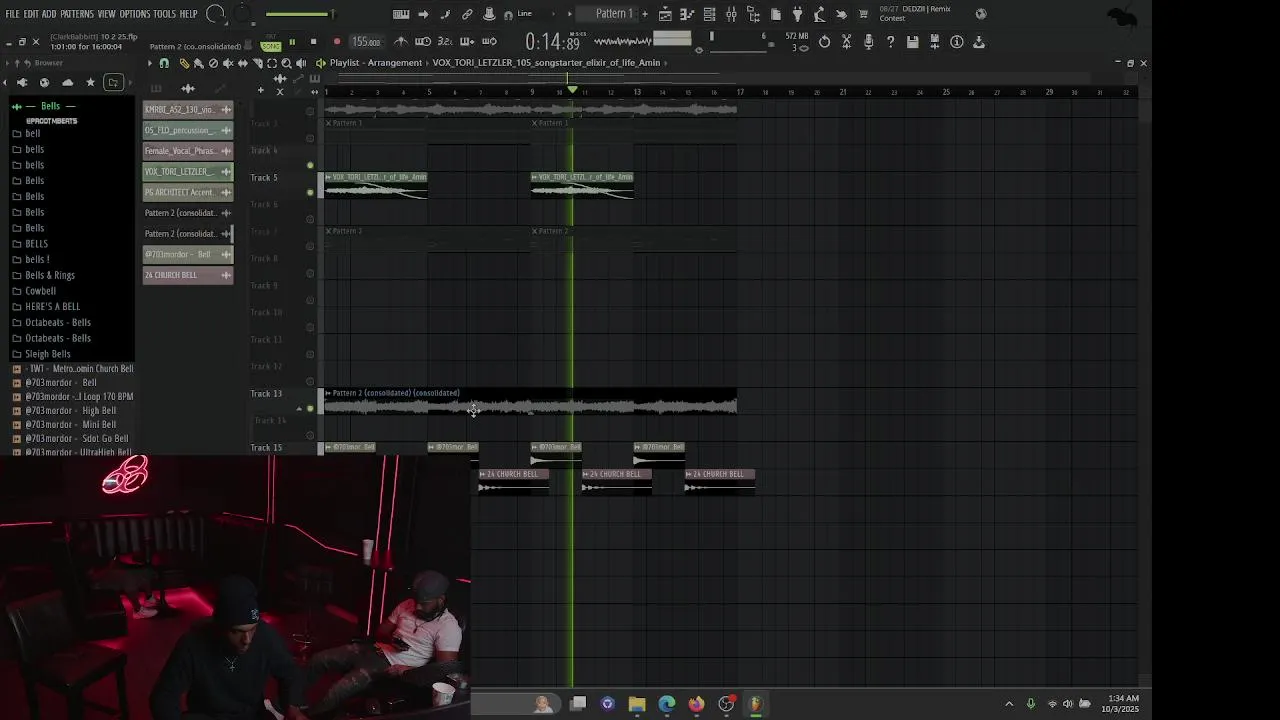Open the OPTIONS menu
1280x720 pixels.
tap(134, 14)
